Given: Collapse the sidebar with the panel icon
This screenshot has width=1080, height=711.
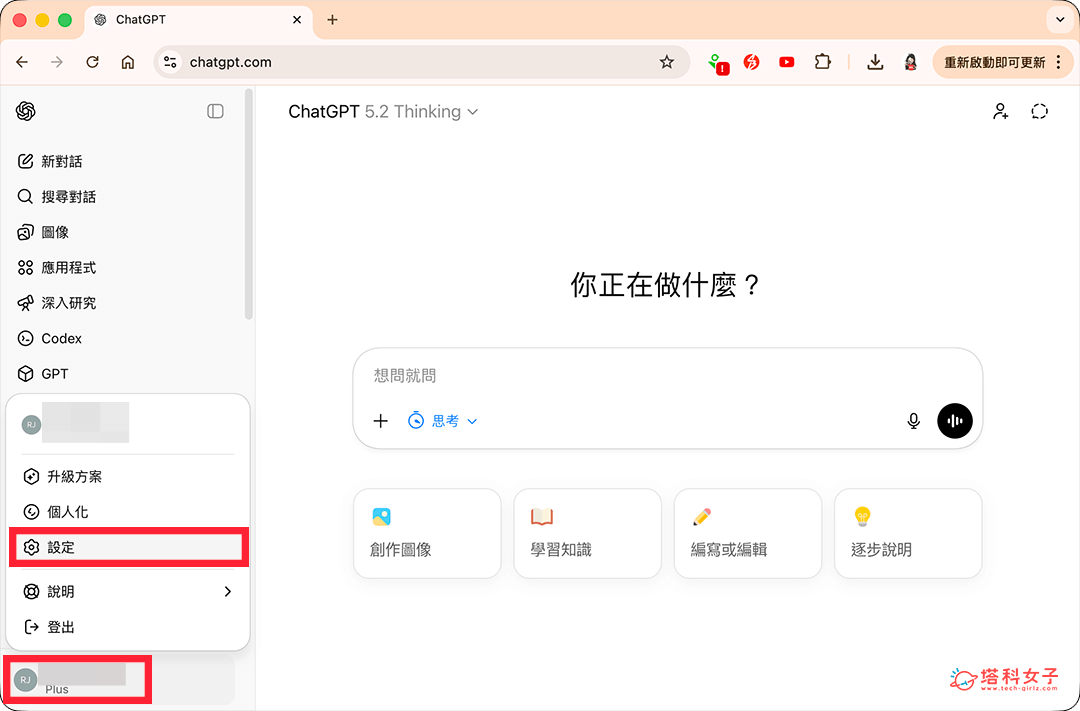Looking at the screenshot, I should (215, 111).
